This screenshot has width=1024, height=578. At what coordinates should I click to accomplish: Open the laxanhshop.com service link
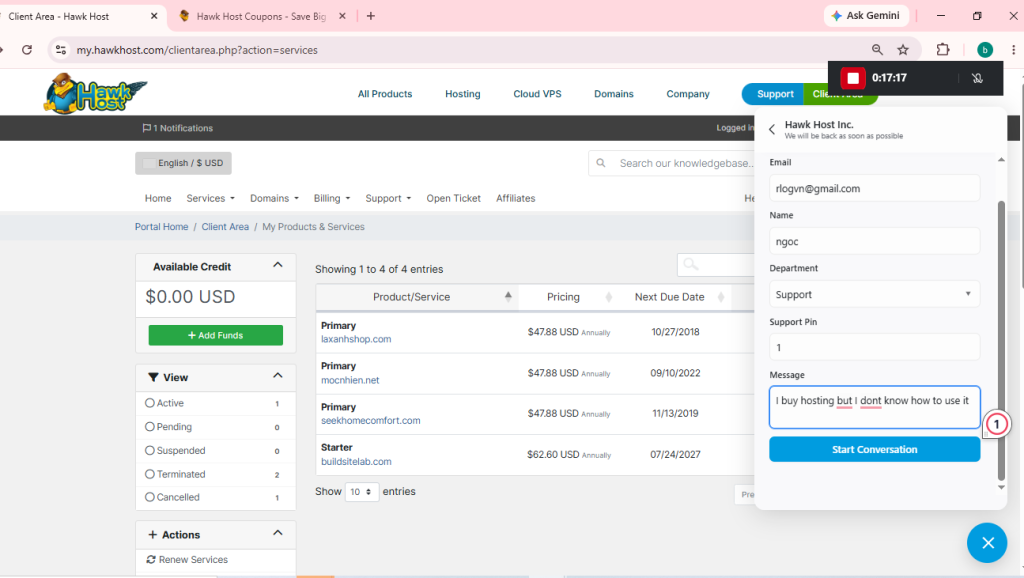pyautogui.click(x=356, y=340)
